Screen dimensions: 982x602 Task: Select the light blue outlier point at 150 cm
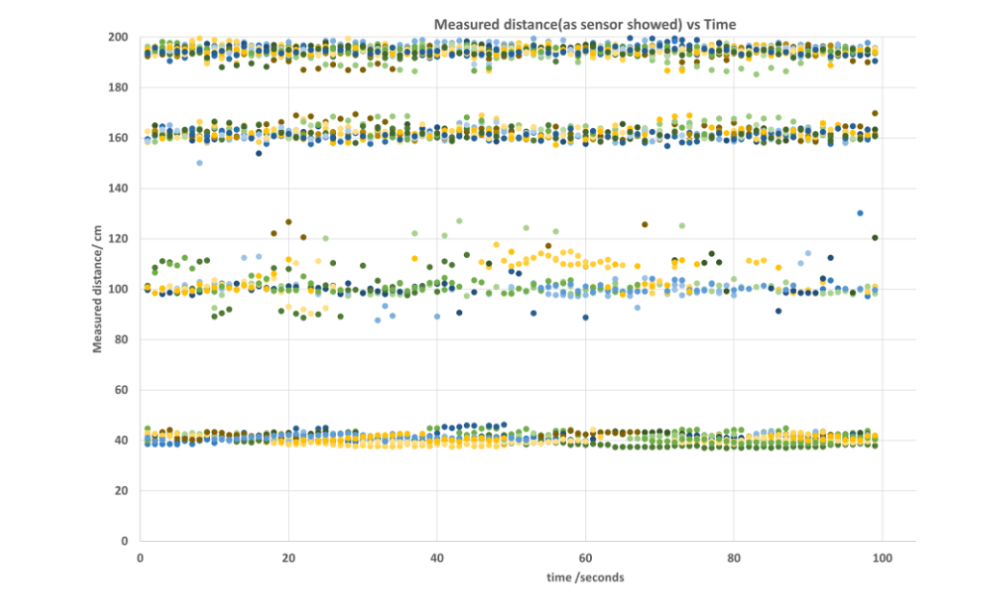click(199, 163)
